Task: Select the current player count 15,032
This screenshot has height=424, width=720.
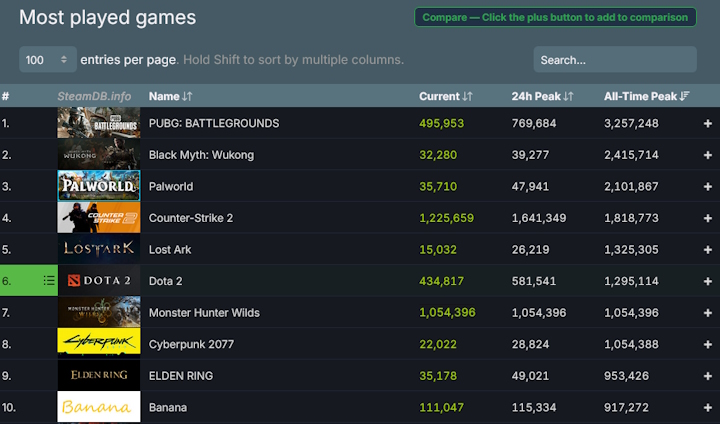Action: [x=438, y=249]
